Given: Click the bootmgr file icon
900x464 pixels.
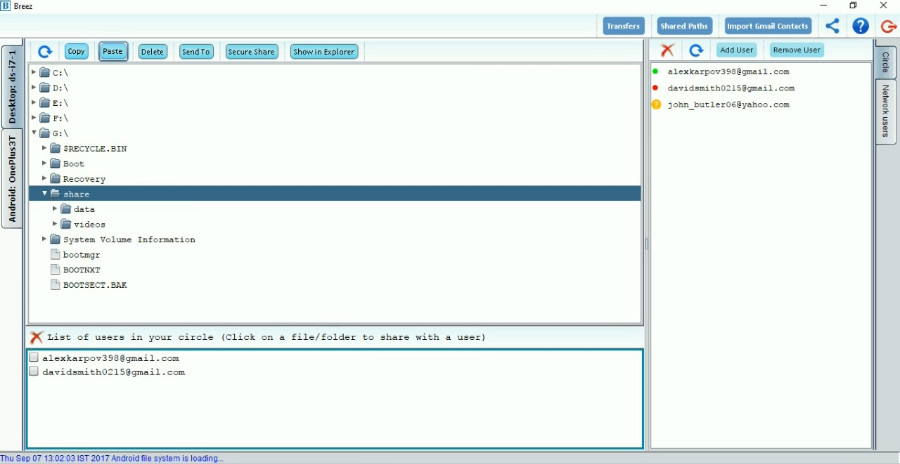Looking at the screenshot, I should pos(55,254).
